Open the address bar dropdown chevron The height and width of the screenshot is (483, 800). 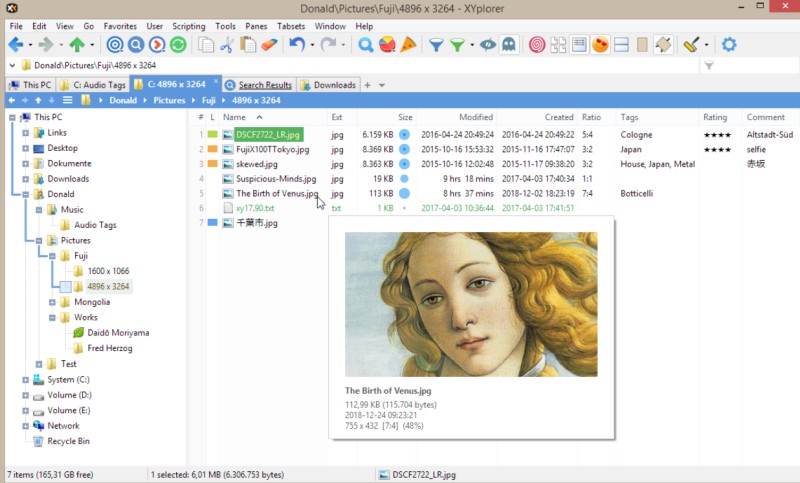(12, 65)
